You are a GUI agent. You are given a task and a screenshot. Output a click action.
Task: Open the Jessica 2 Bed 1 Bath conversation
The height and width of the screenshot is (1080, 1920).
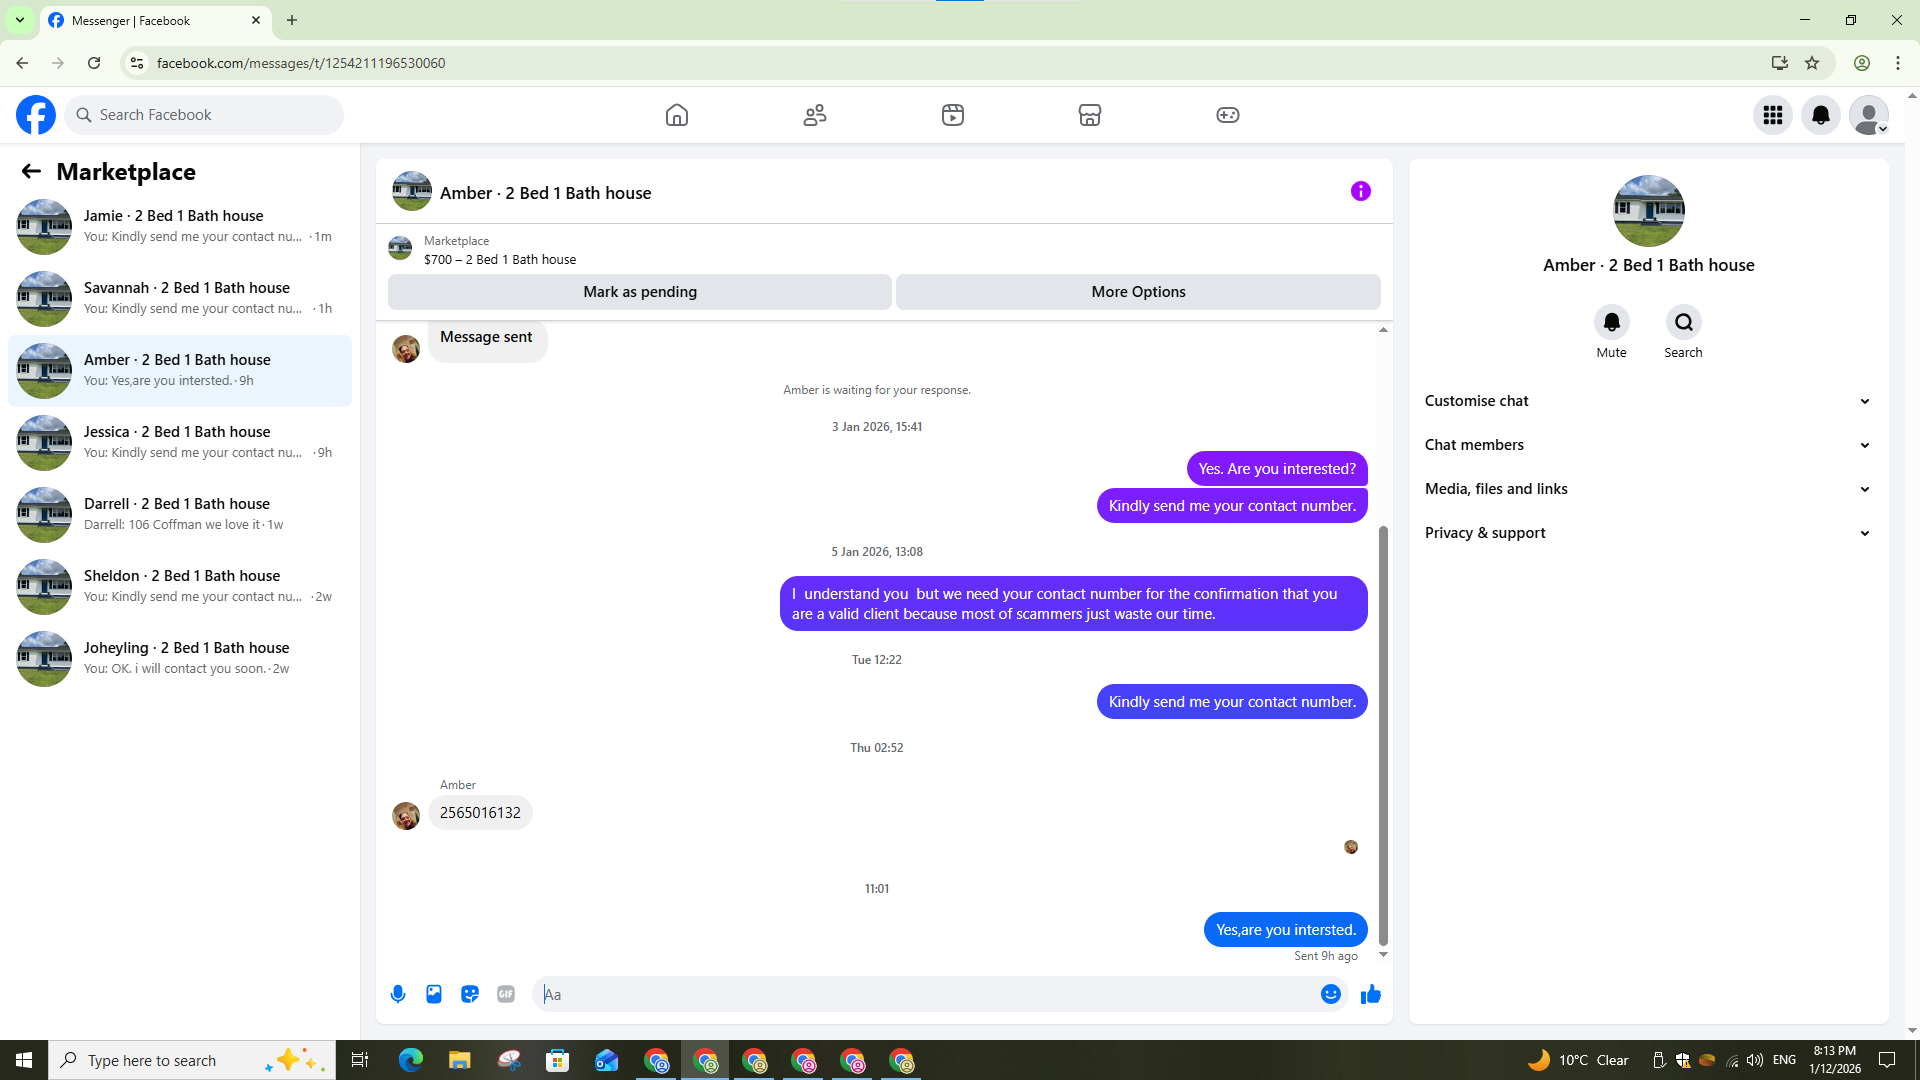coord(180,442)
